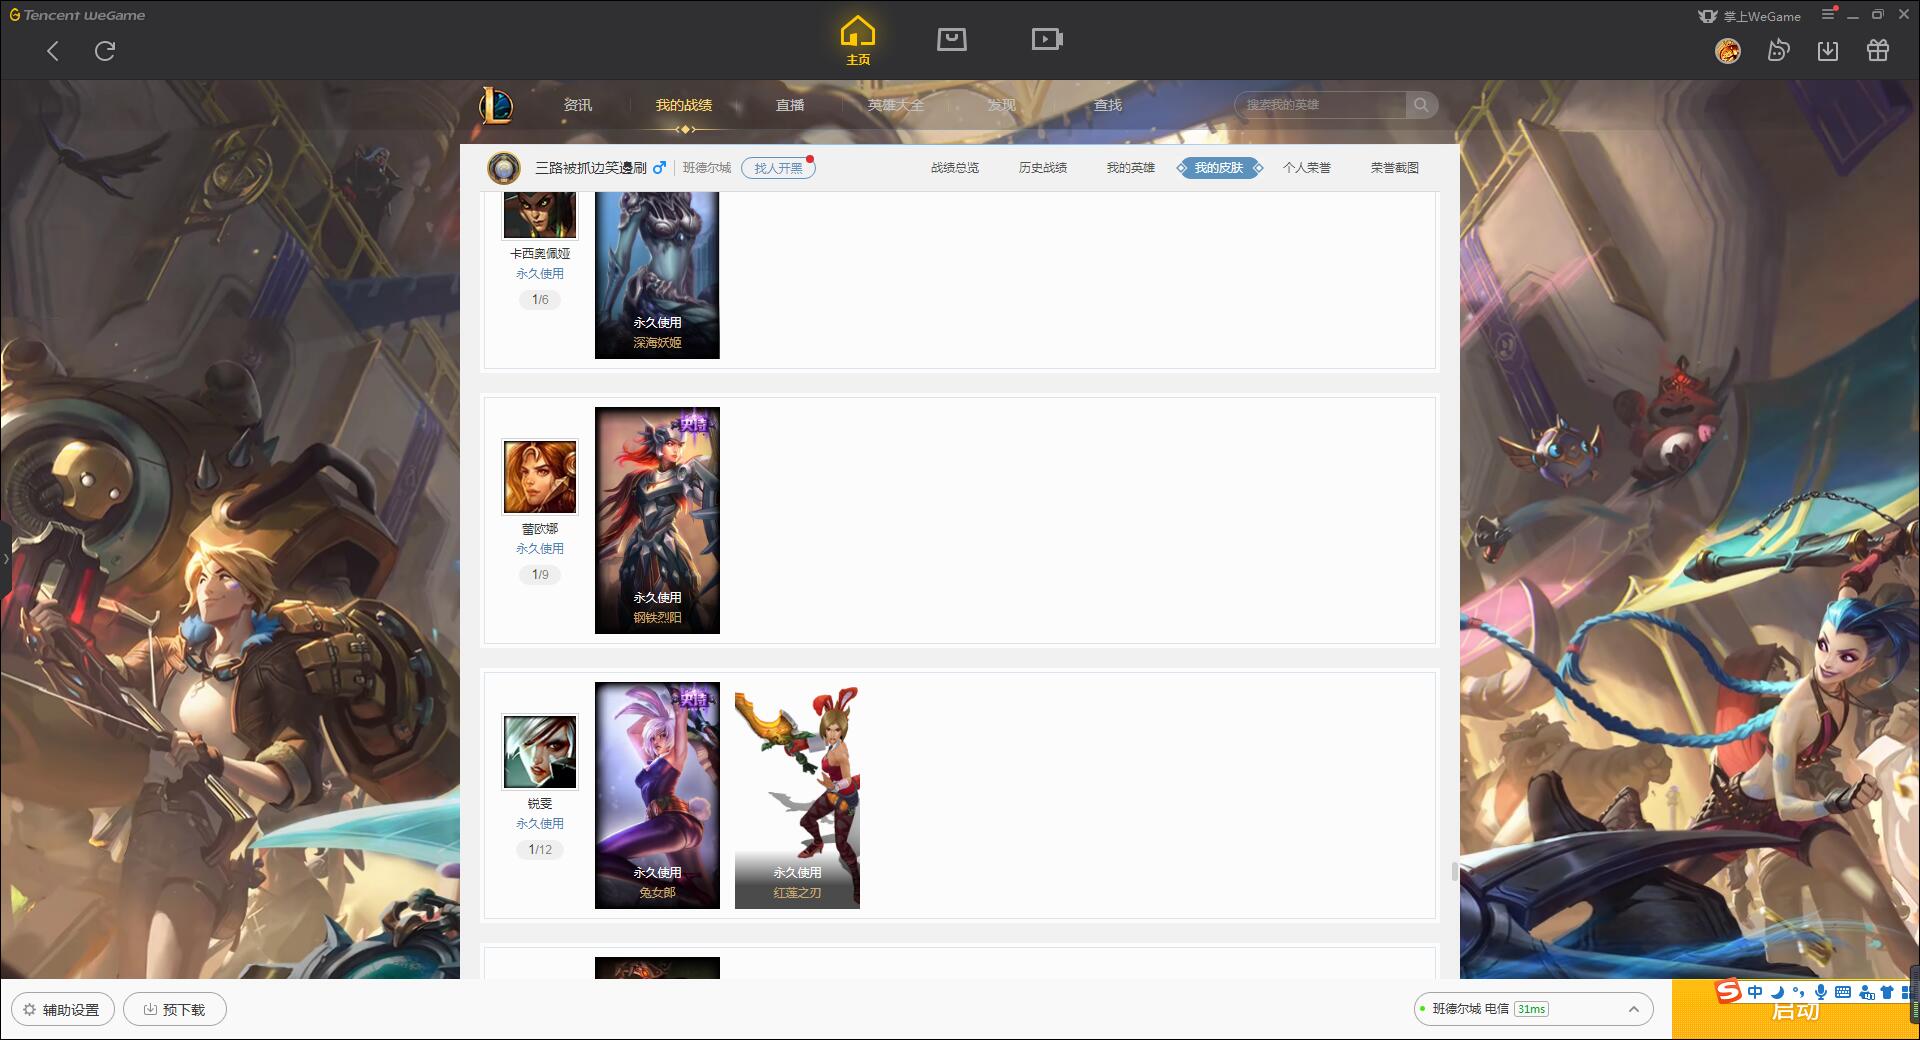
Task: Click the 卡西奥佩娅 champion portrait
Action: pos(540,215)
